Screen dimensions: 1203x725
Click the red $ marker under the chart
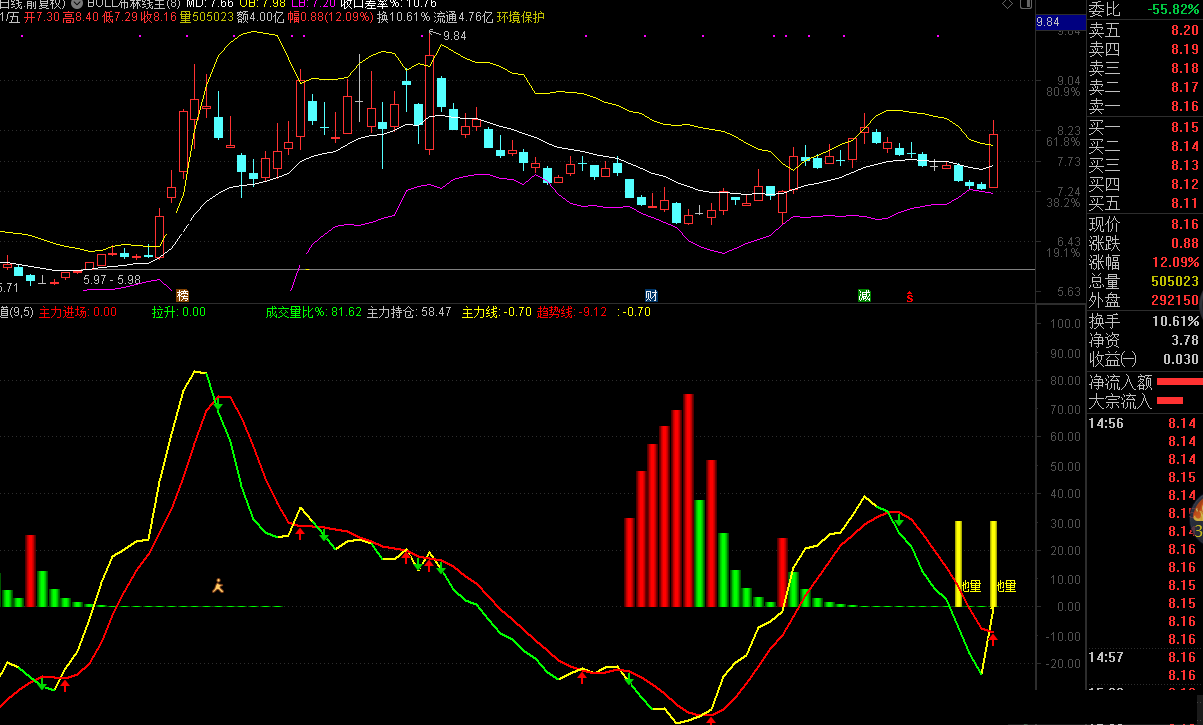click(x=910, y=296)
